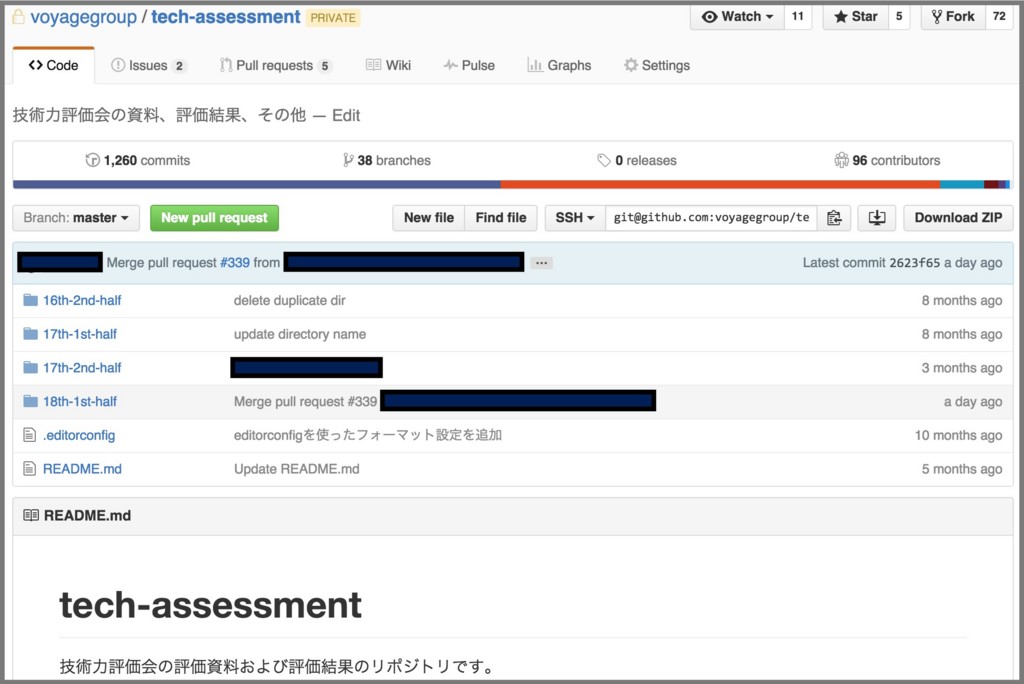Click the 16th-2nd-half folder icon
The height and width of the screenshot is (684, 1024).
(30, 301)
